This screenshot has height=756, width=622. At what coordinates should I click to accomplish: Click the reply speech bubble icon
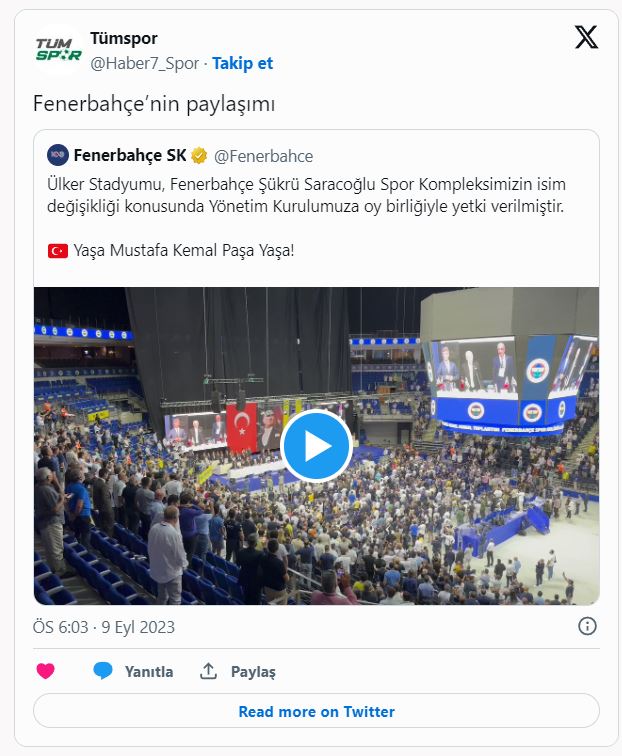103,671
